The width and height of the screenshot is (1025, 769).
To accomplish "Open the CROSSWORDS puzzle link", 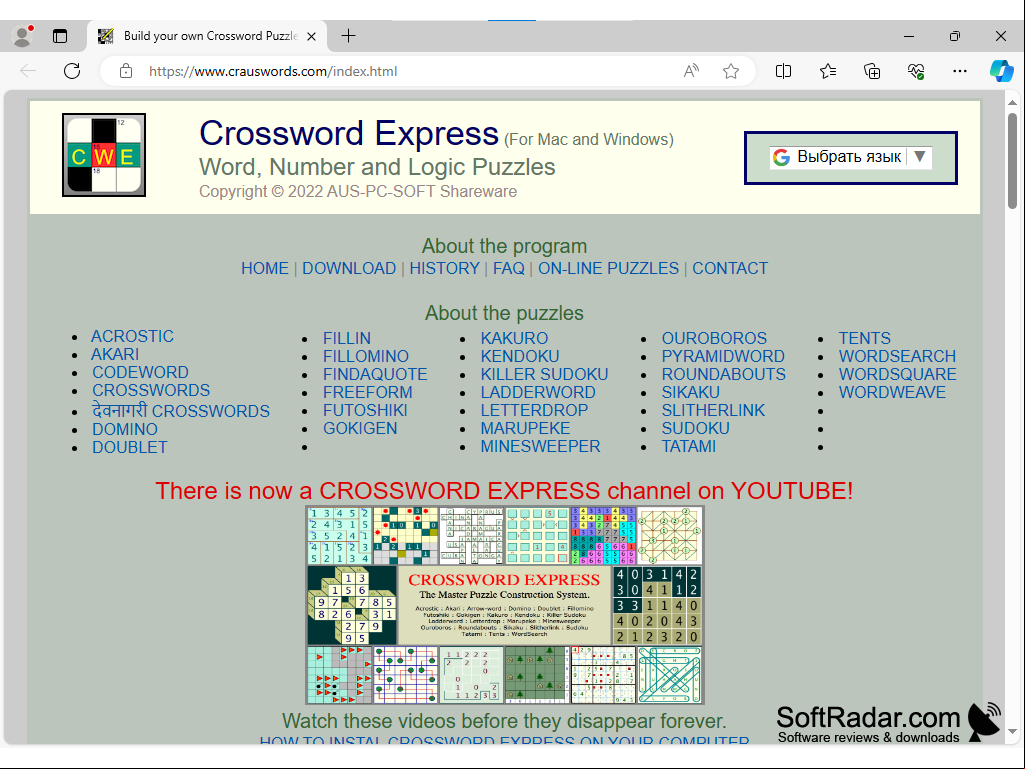I will [151, 390].
